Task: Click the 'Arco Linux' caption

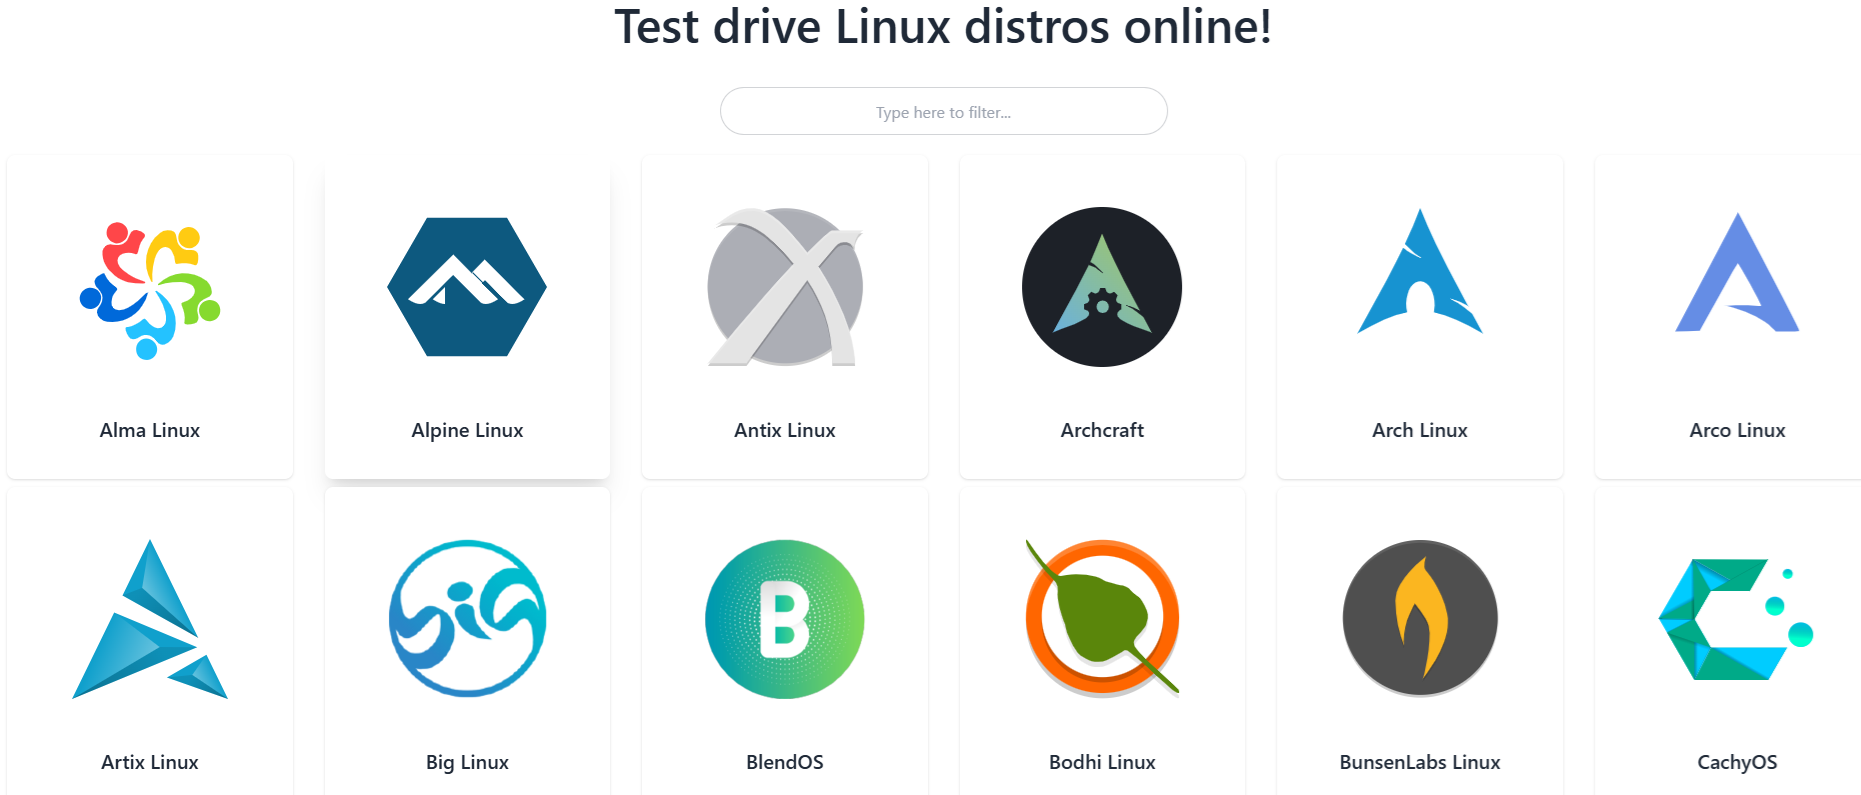Action: tap(1737, 430)
